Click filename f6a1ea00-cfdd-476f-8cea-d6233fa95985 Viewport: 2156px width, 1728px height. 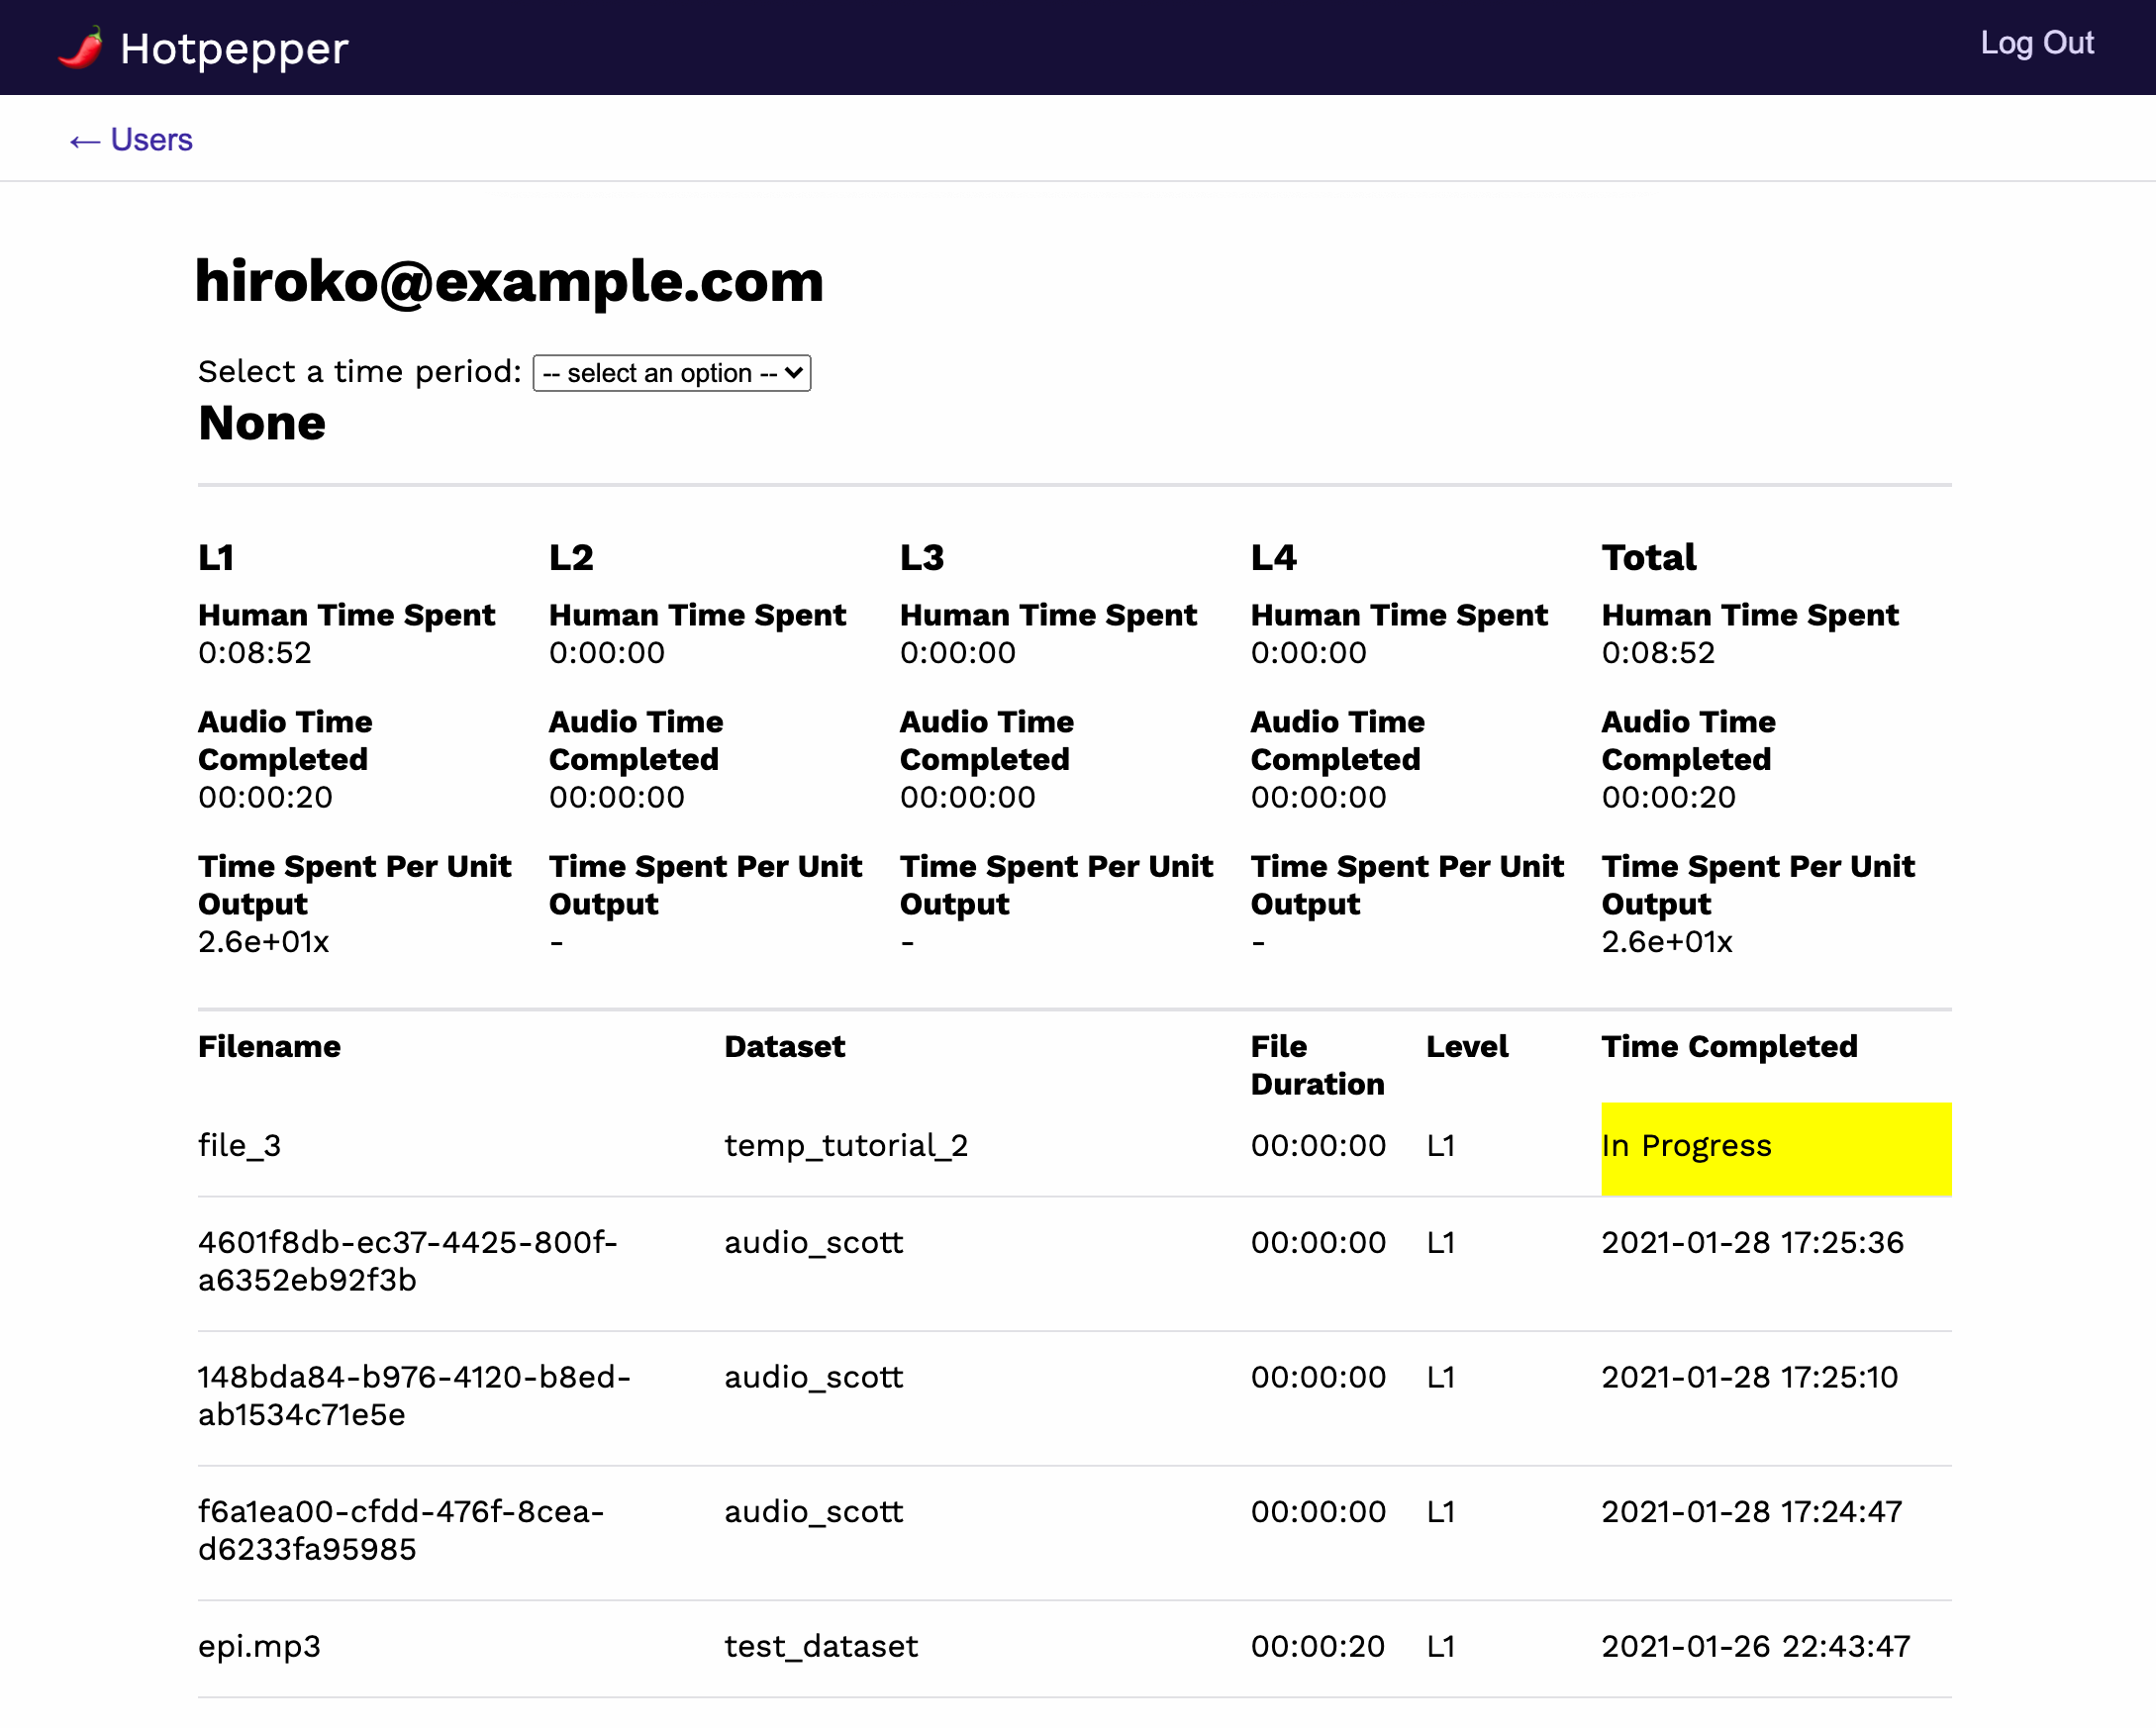click(x=400, y=1530)
